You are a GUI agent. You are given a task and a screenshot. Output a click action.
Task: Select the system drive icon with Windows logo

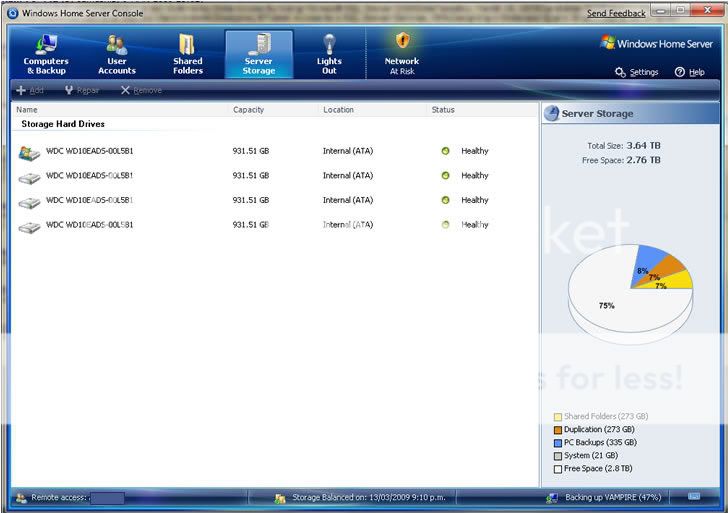pos(29,153)
